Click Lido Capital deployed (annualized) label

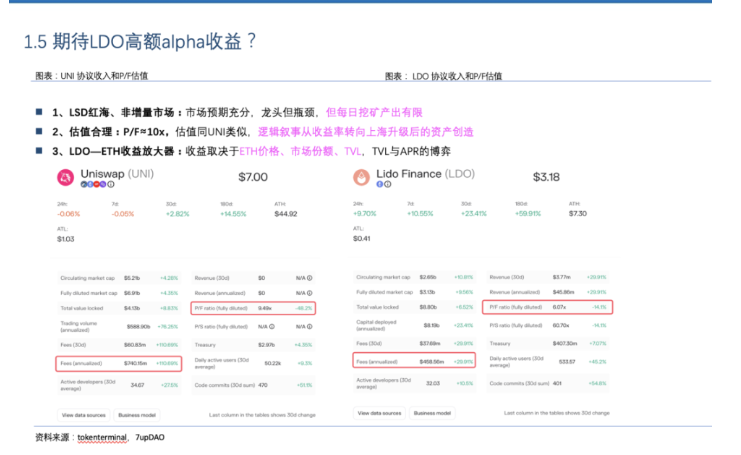coord(377,325)
